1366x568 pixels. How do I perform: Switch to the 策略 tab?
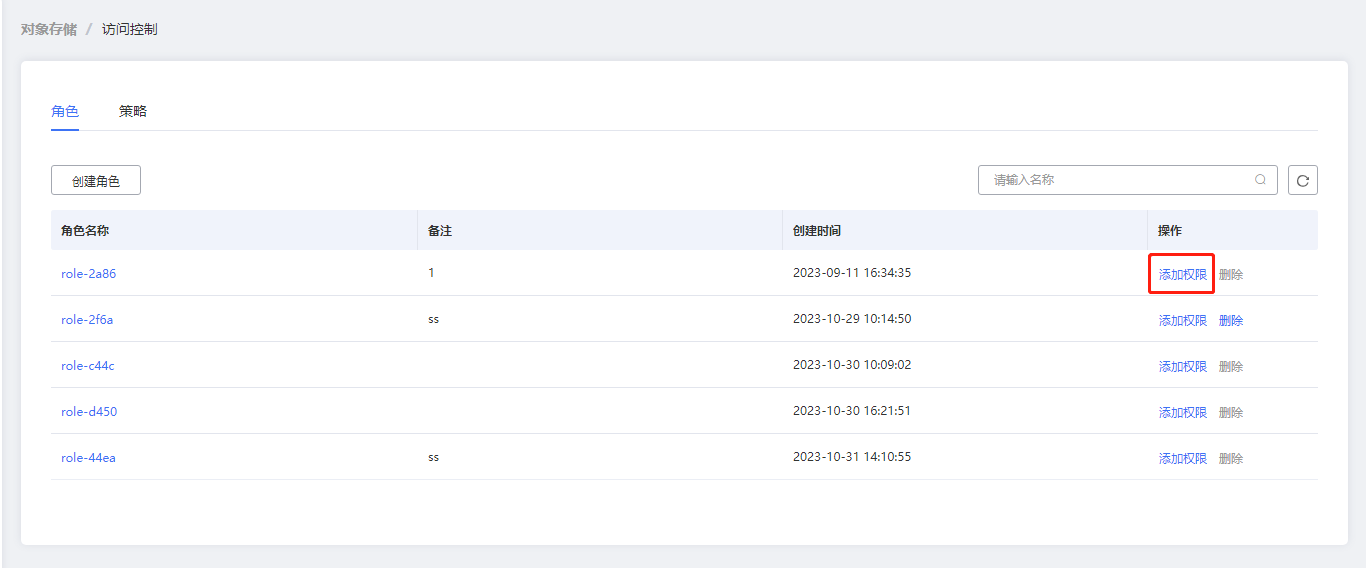coord(133,111)
